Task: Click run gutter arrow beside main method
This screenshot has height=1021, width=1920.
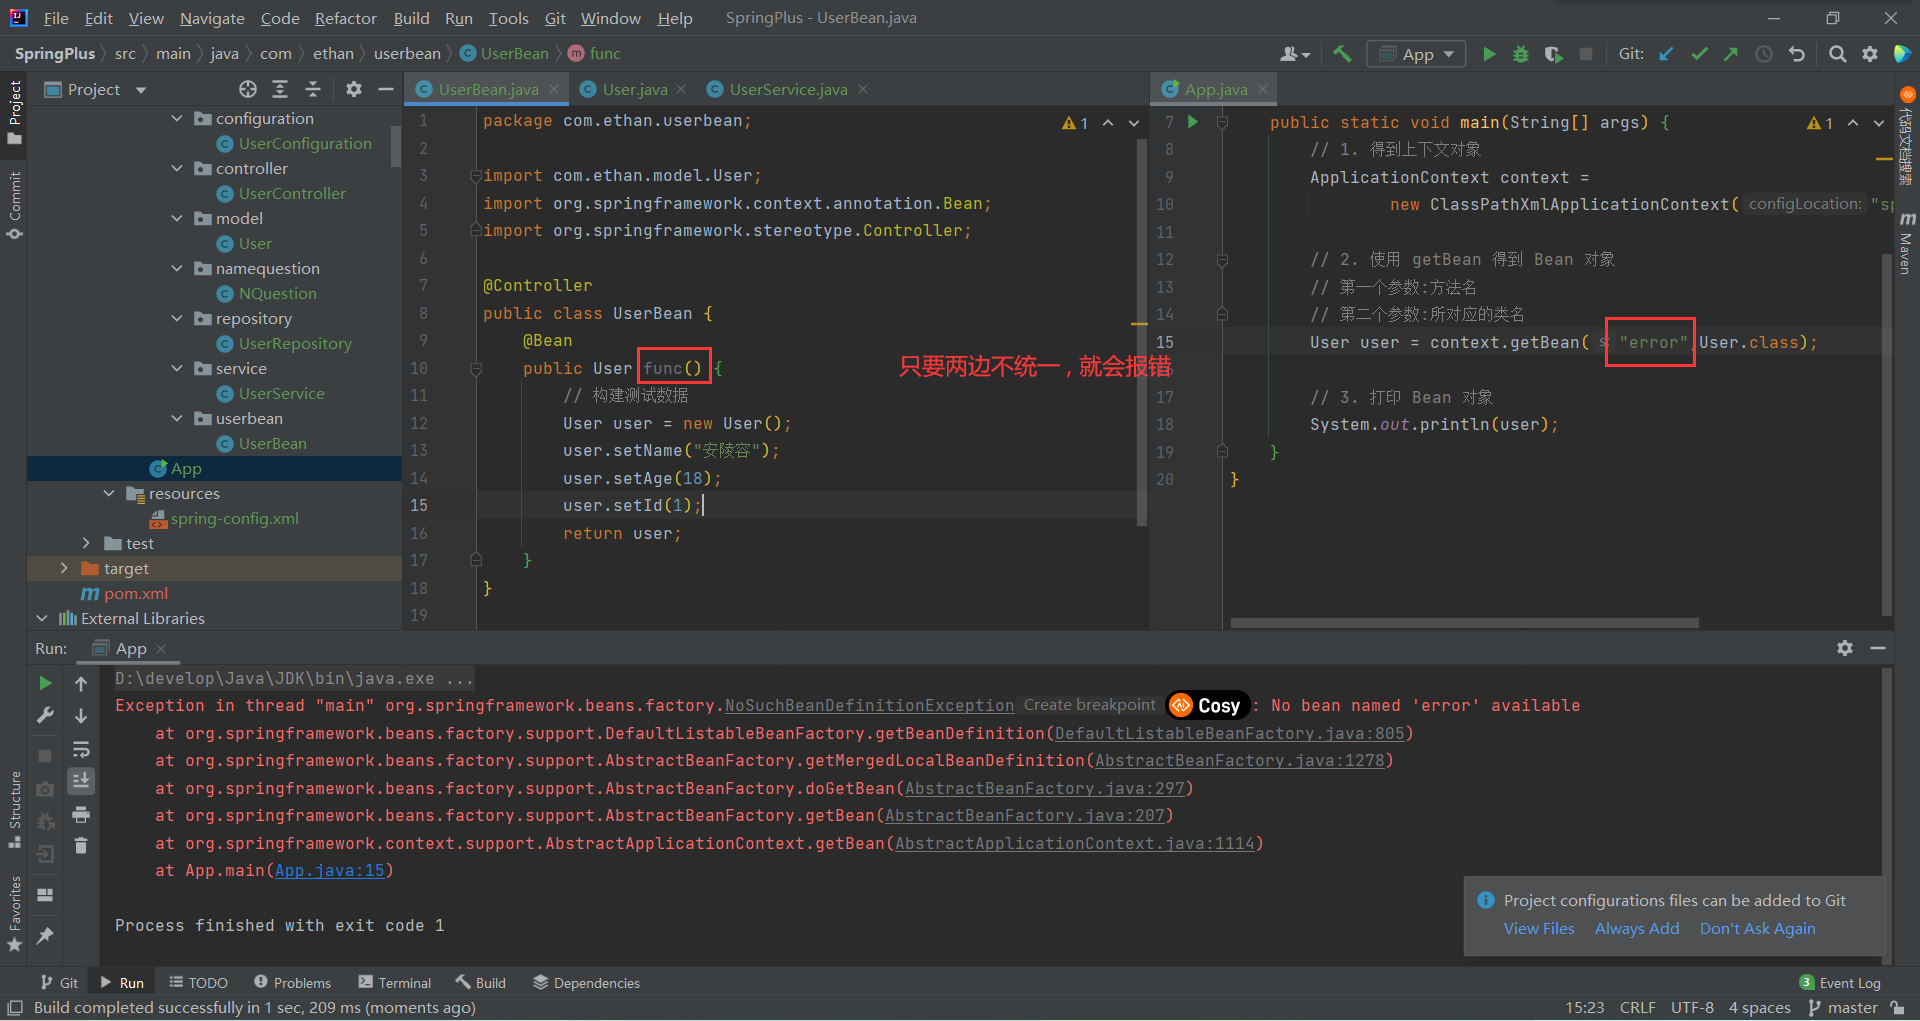Action: [1192, 122]
